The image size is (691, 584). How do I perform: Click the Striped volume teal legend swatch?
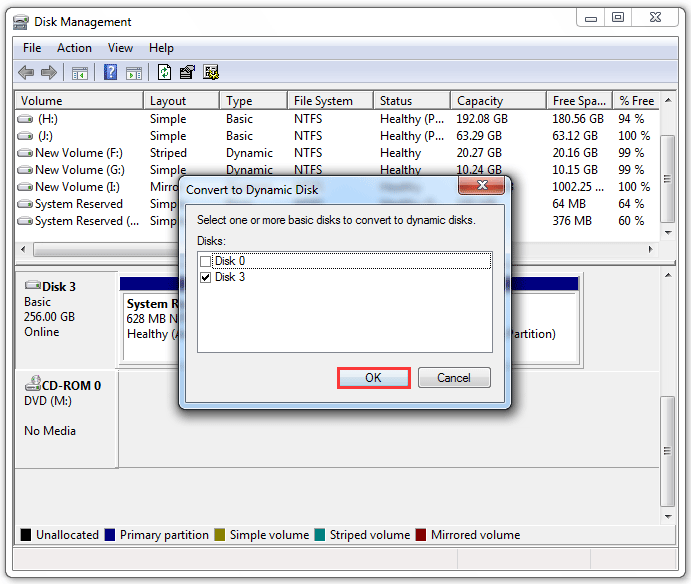(x=319, y=535)
